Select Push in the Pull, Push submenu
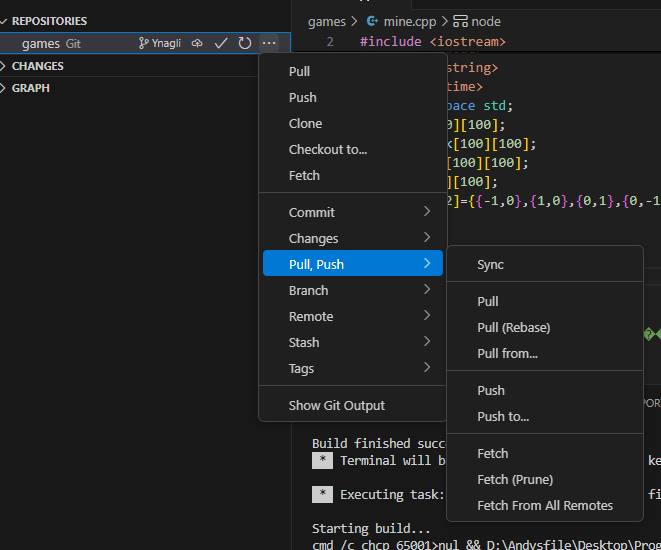The width and height of the screenshot is (661, 550). pos(545,391)
